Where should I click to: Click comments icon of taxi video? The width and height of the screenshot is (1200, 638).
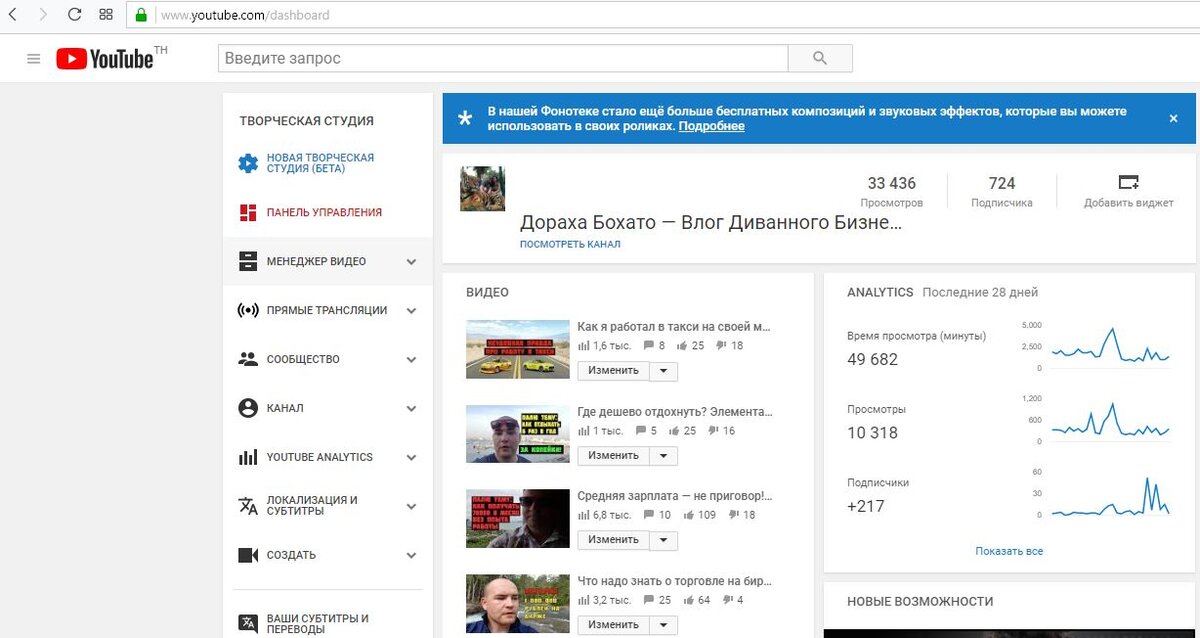coord(648,346)
